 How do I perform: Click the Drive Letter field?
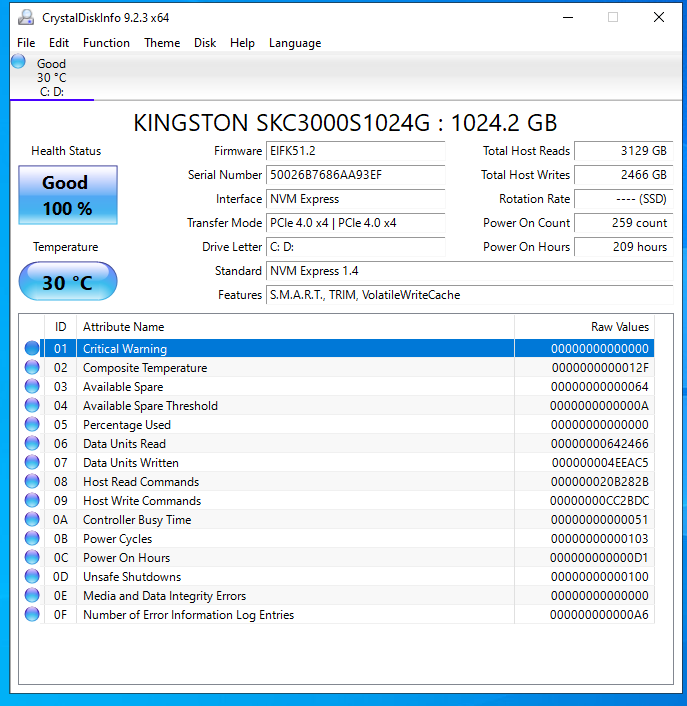[356, 247]
